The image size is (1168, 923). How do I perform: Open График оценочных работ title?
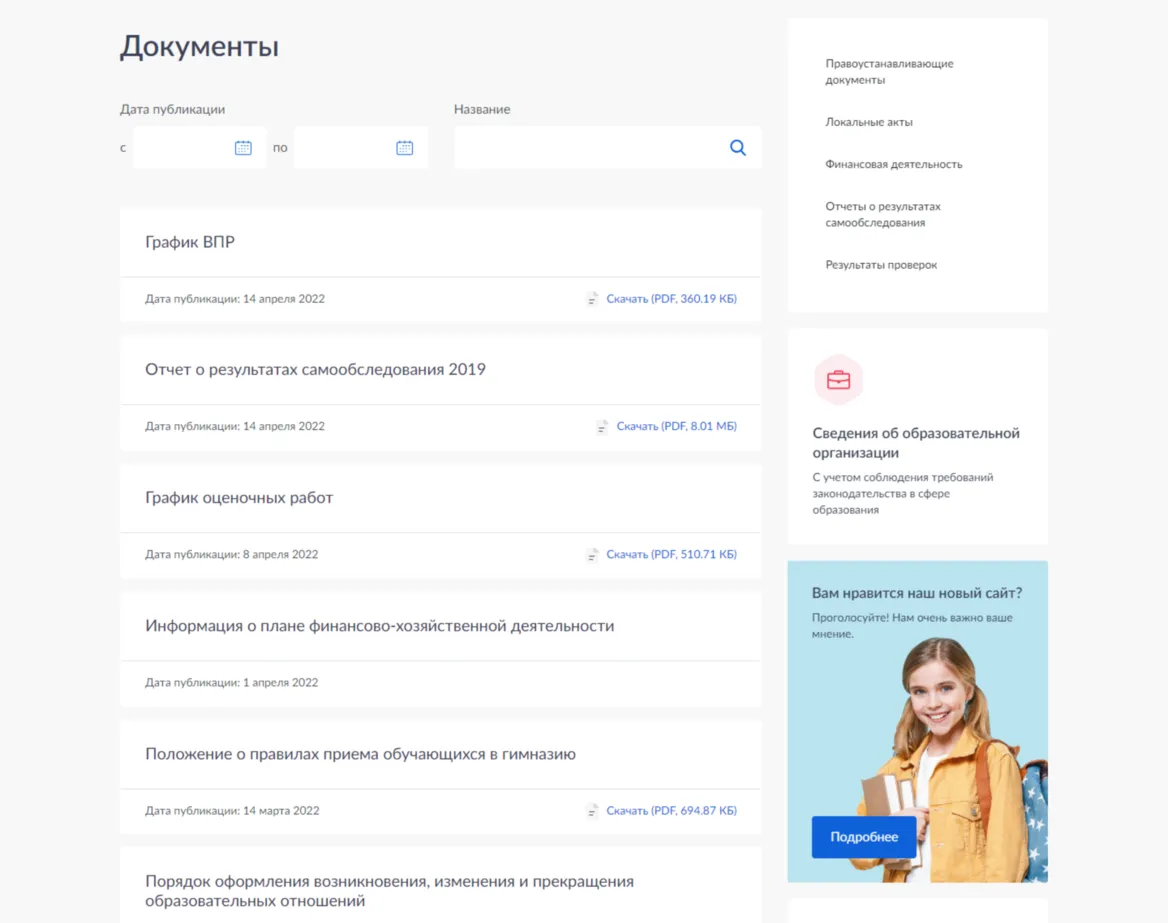click(x=239, y=498)
